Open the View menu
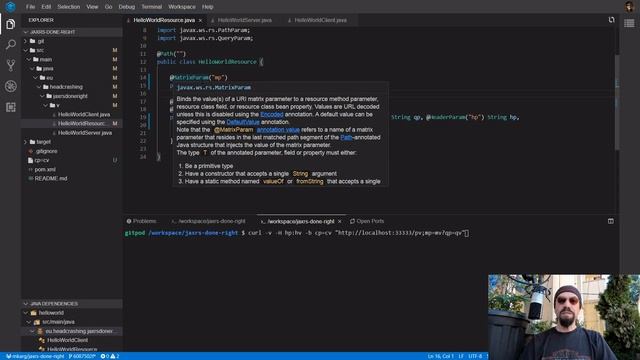Screen dimensions: 640x360 pyautogui.click(x=92, y=7)
